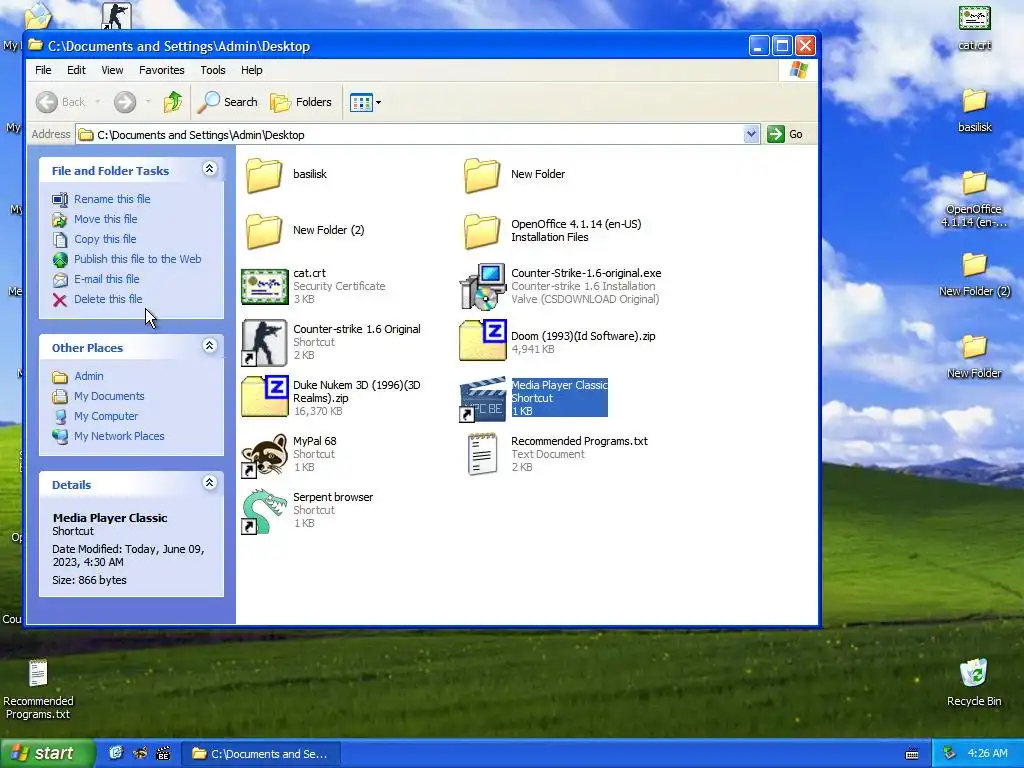This screenshot has width=1024, height=768.
Task: Click the raccoon Quick Launch icon in taskbar
Action: point(140,753)
